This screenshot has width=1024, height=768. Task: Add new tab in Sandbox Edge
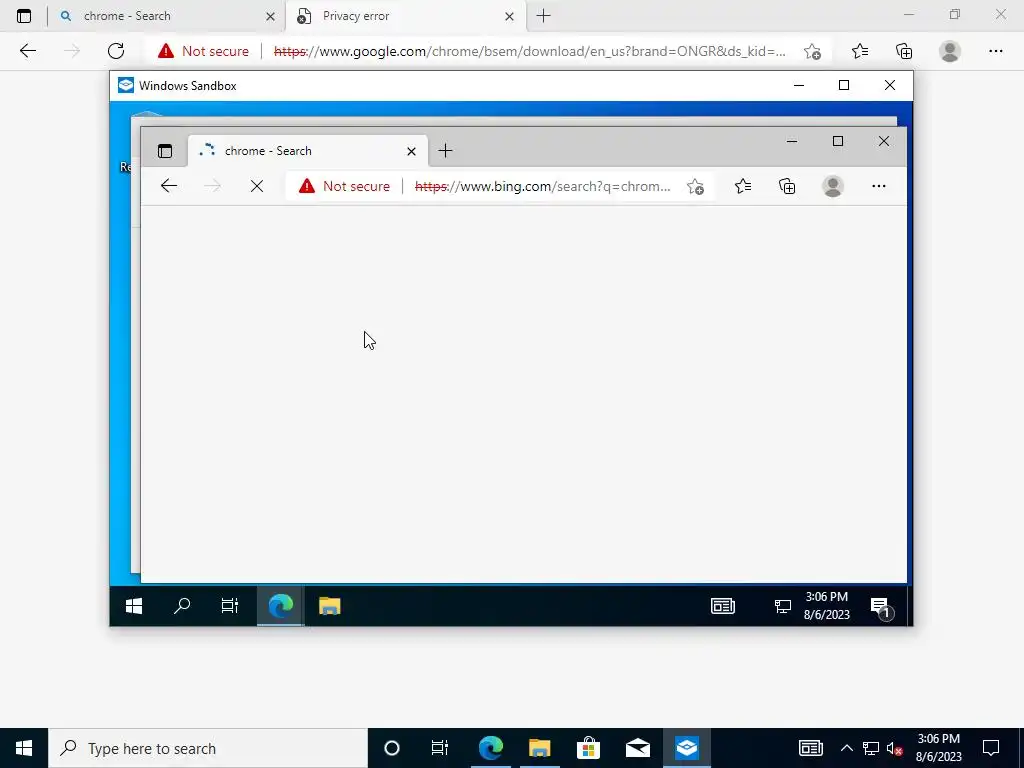coord(445,151)
